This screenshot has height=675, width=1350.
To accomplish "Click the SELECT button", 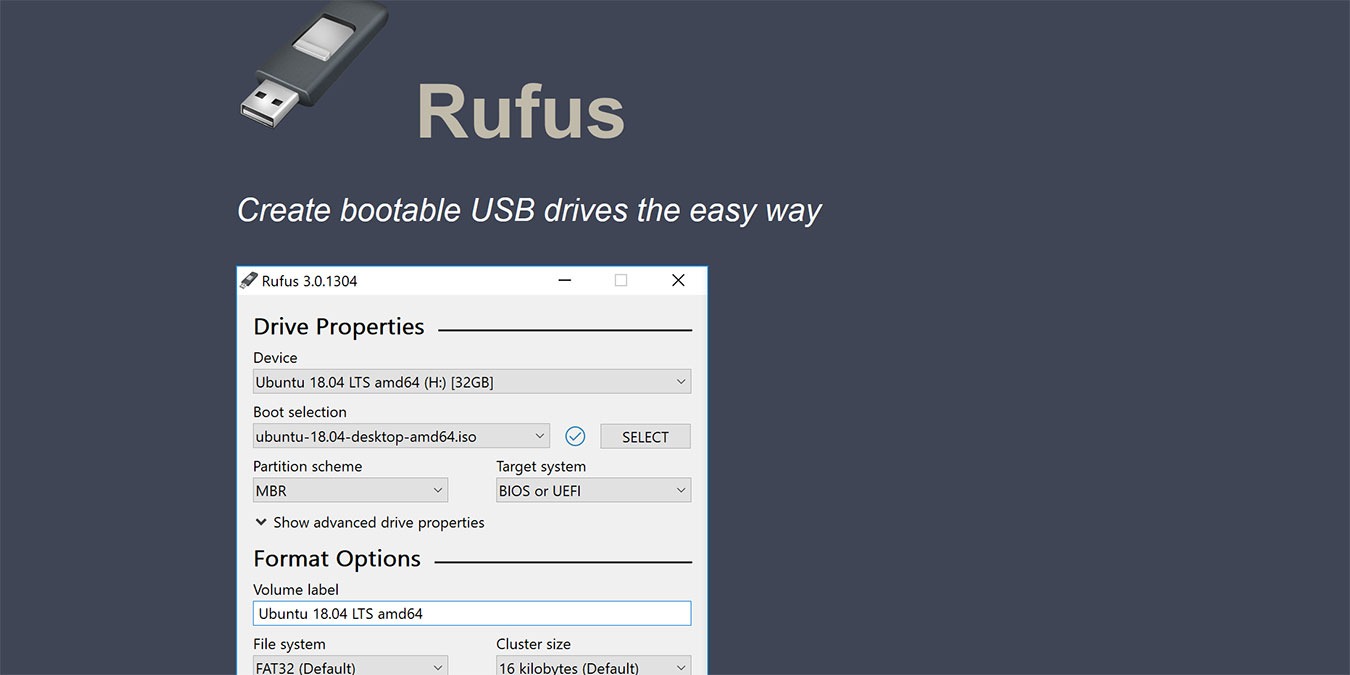I will [645, 436].
